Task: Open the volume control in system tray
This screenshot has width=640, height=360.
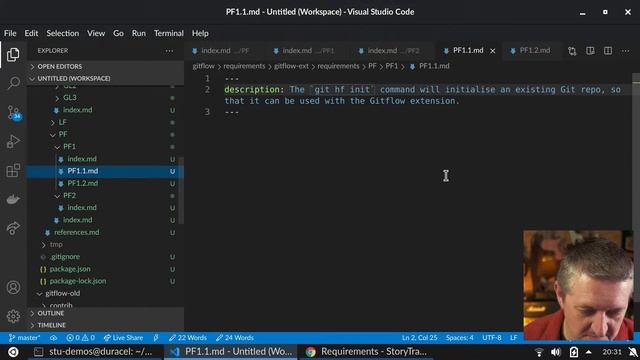Action: click(x=556, y=352)
